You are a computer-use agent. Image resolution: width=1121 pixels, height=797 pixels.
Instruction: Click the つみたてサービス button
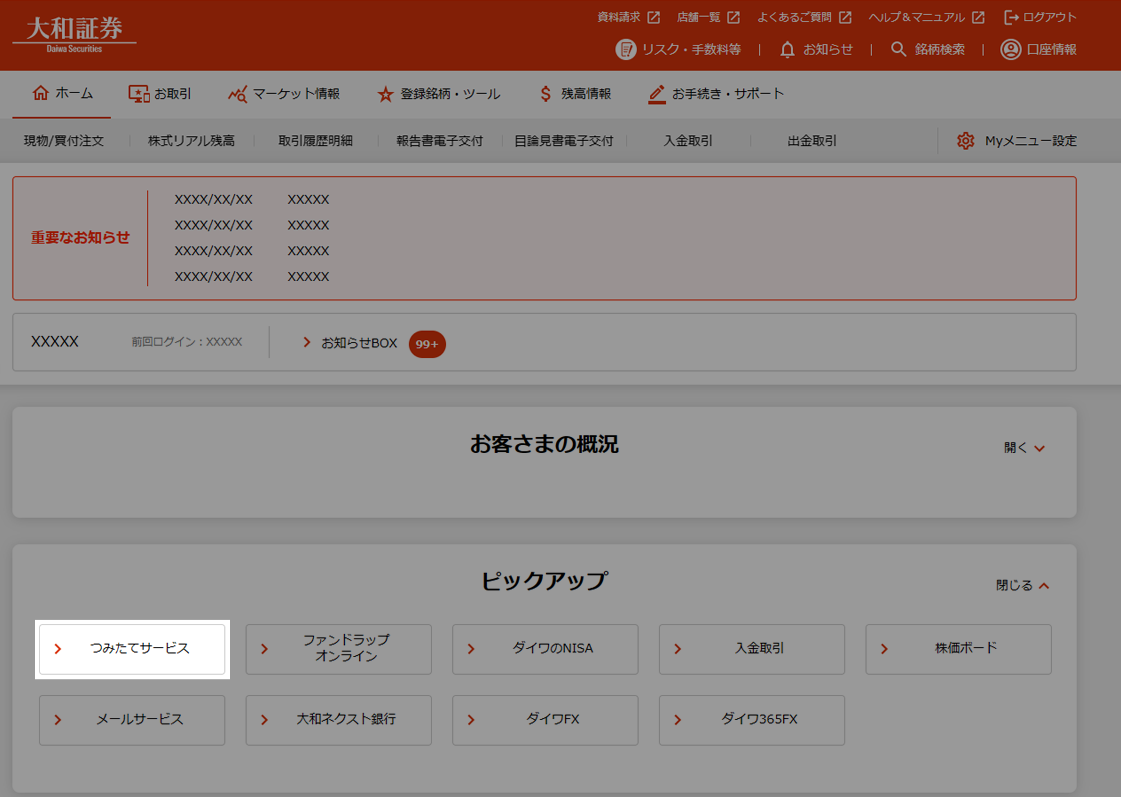tap(132, 649)
